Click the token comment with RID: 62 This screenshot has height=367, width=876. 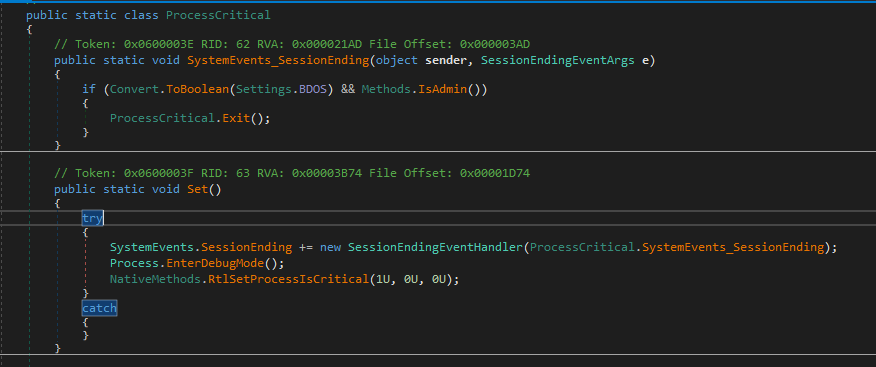(x=292, y=44)
